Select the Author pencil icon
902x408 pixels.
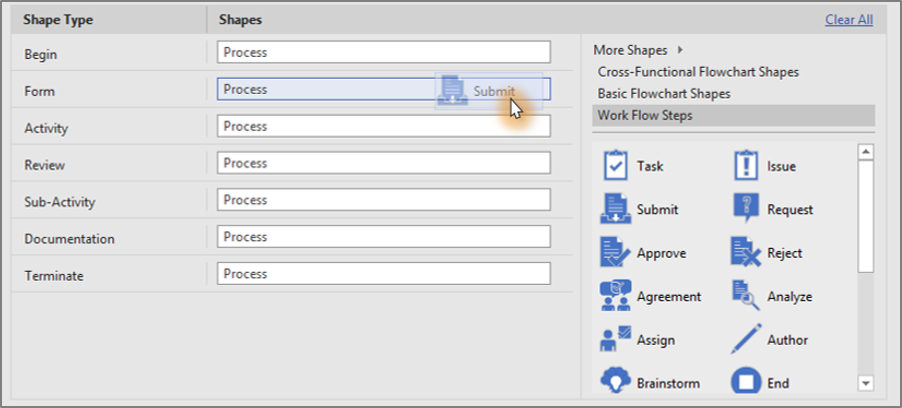click(x=746, y=340)
